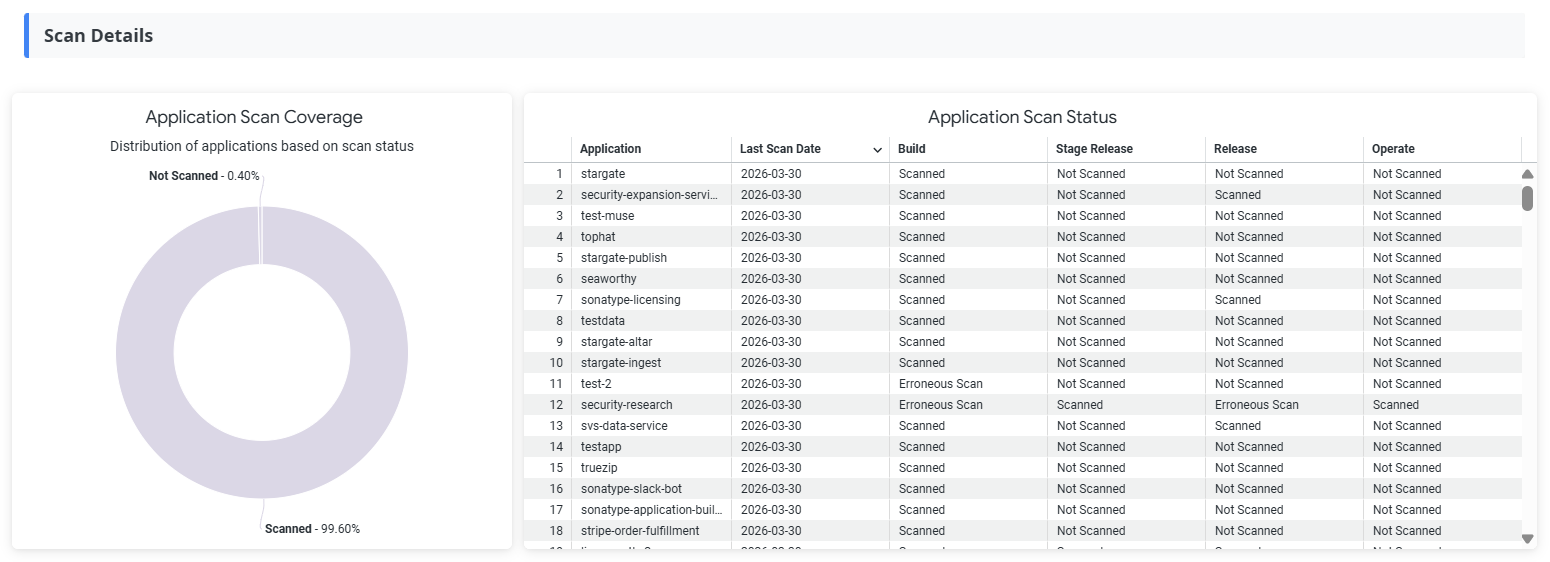Click Scanned release cell for security-expansion-servi...
Image resolution: width=1550 pixels, height=562 pixels.
1284,195
